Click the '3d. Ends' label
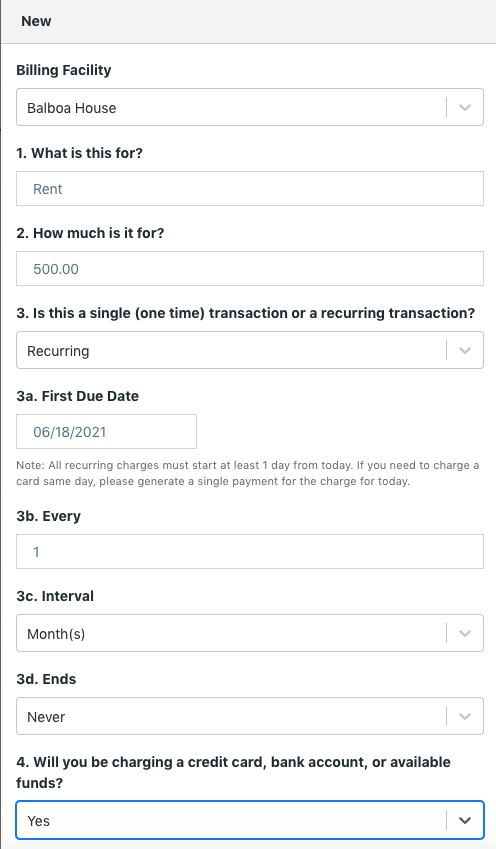Viewport: 496px width, 849px height. [x=46, y=679]
